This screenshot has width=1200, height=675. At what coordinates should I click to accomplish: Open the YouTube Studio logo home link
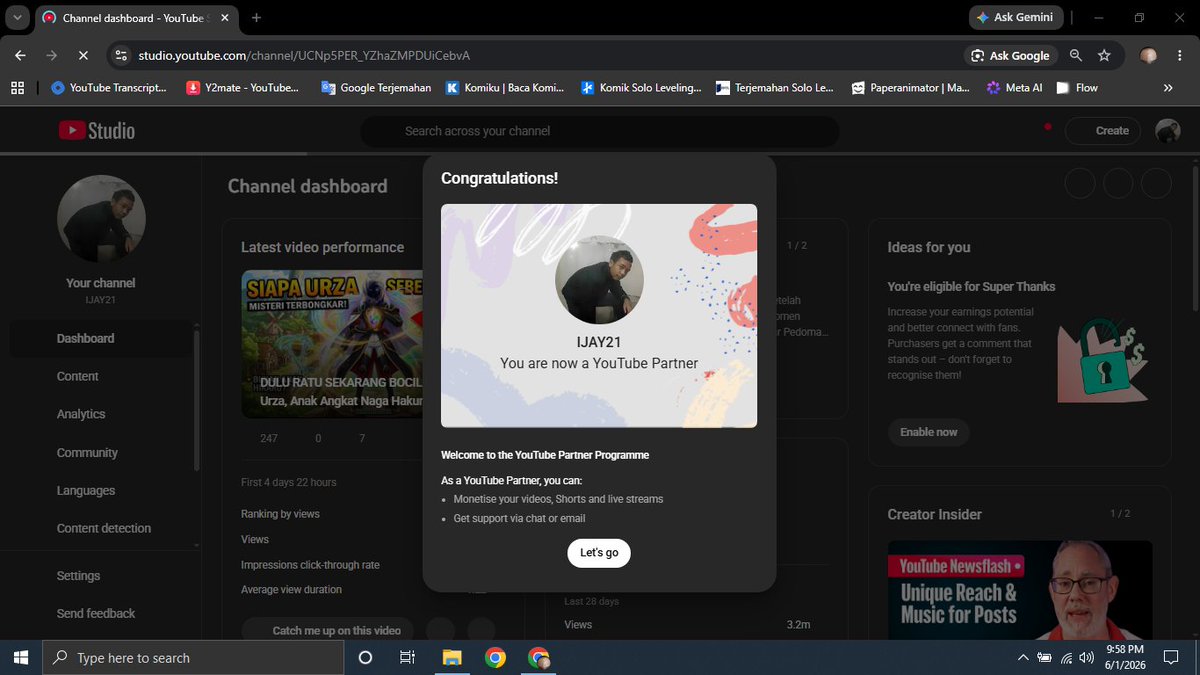coord(97,130)
